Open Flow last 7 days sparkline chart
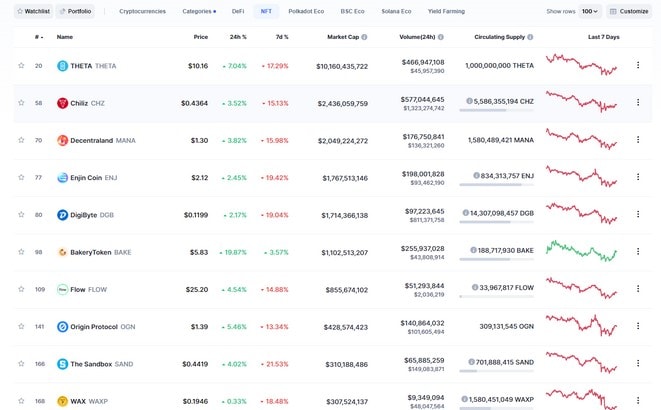Screen dimensions: 661x410 coord(581,288)
